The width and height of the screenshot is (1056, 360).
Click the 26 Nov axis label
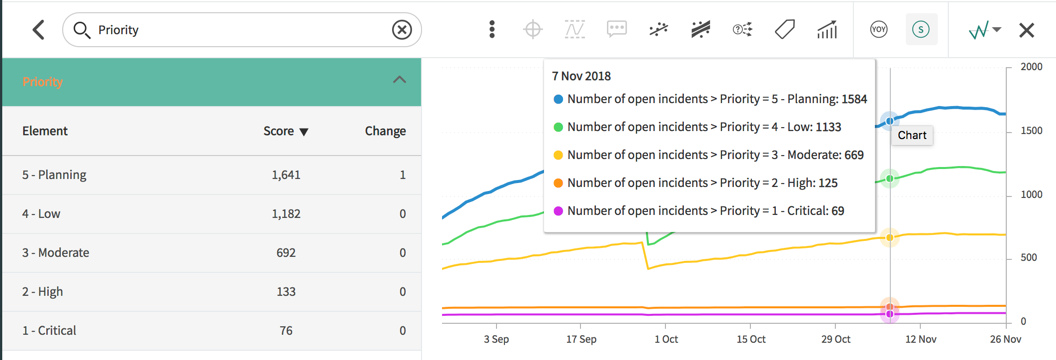coord(1006,340)
